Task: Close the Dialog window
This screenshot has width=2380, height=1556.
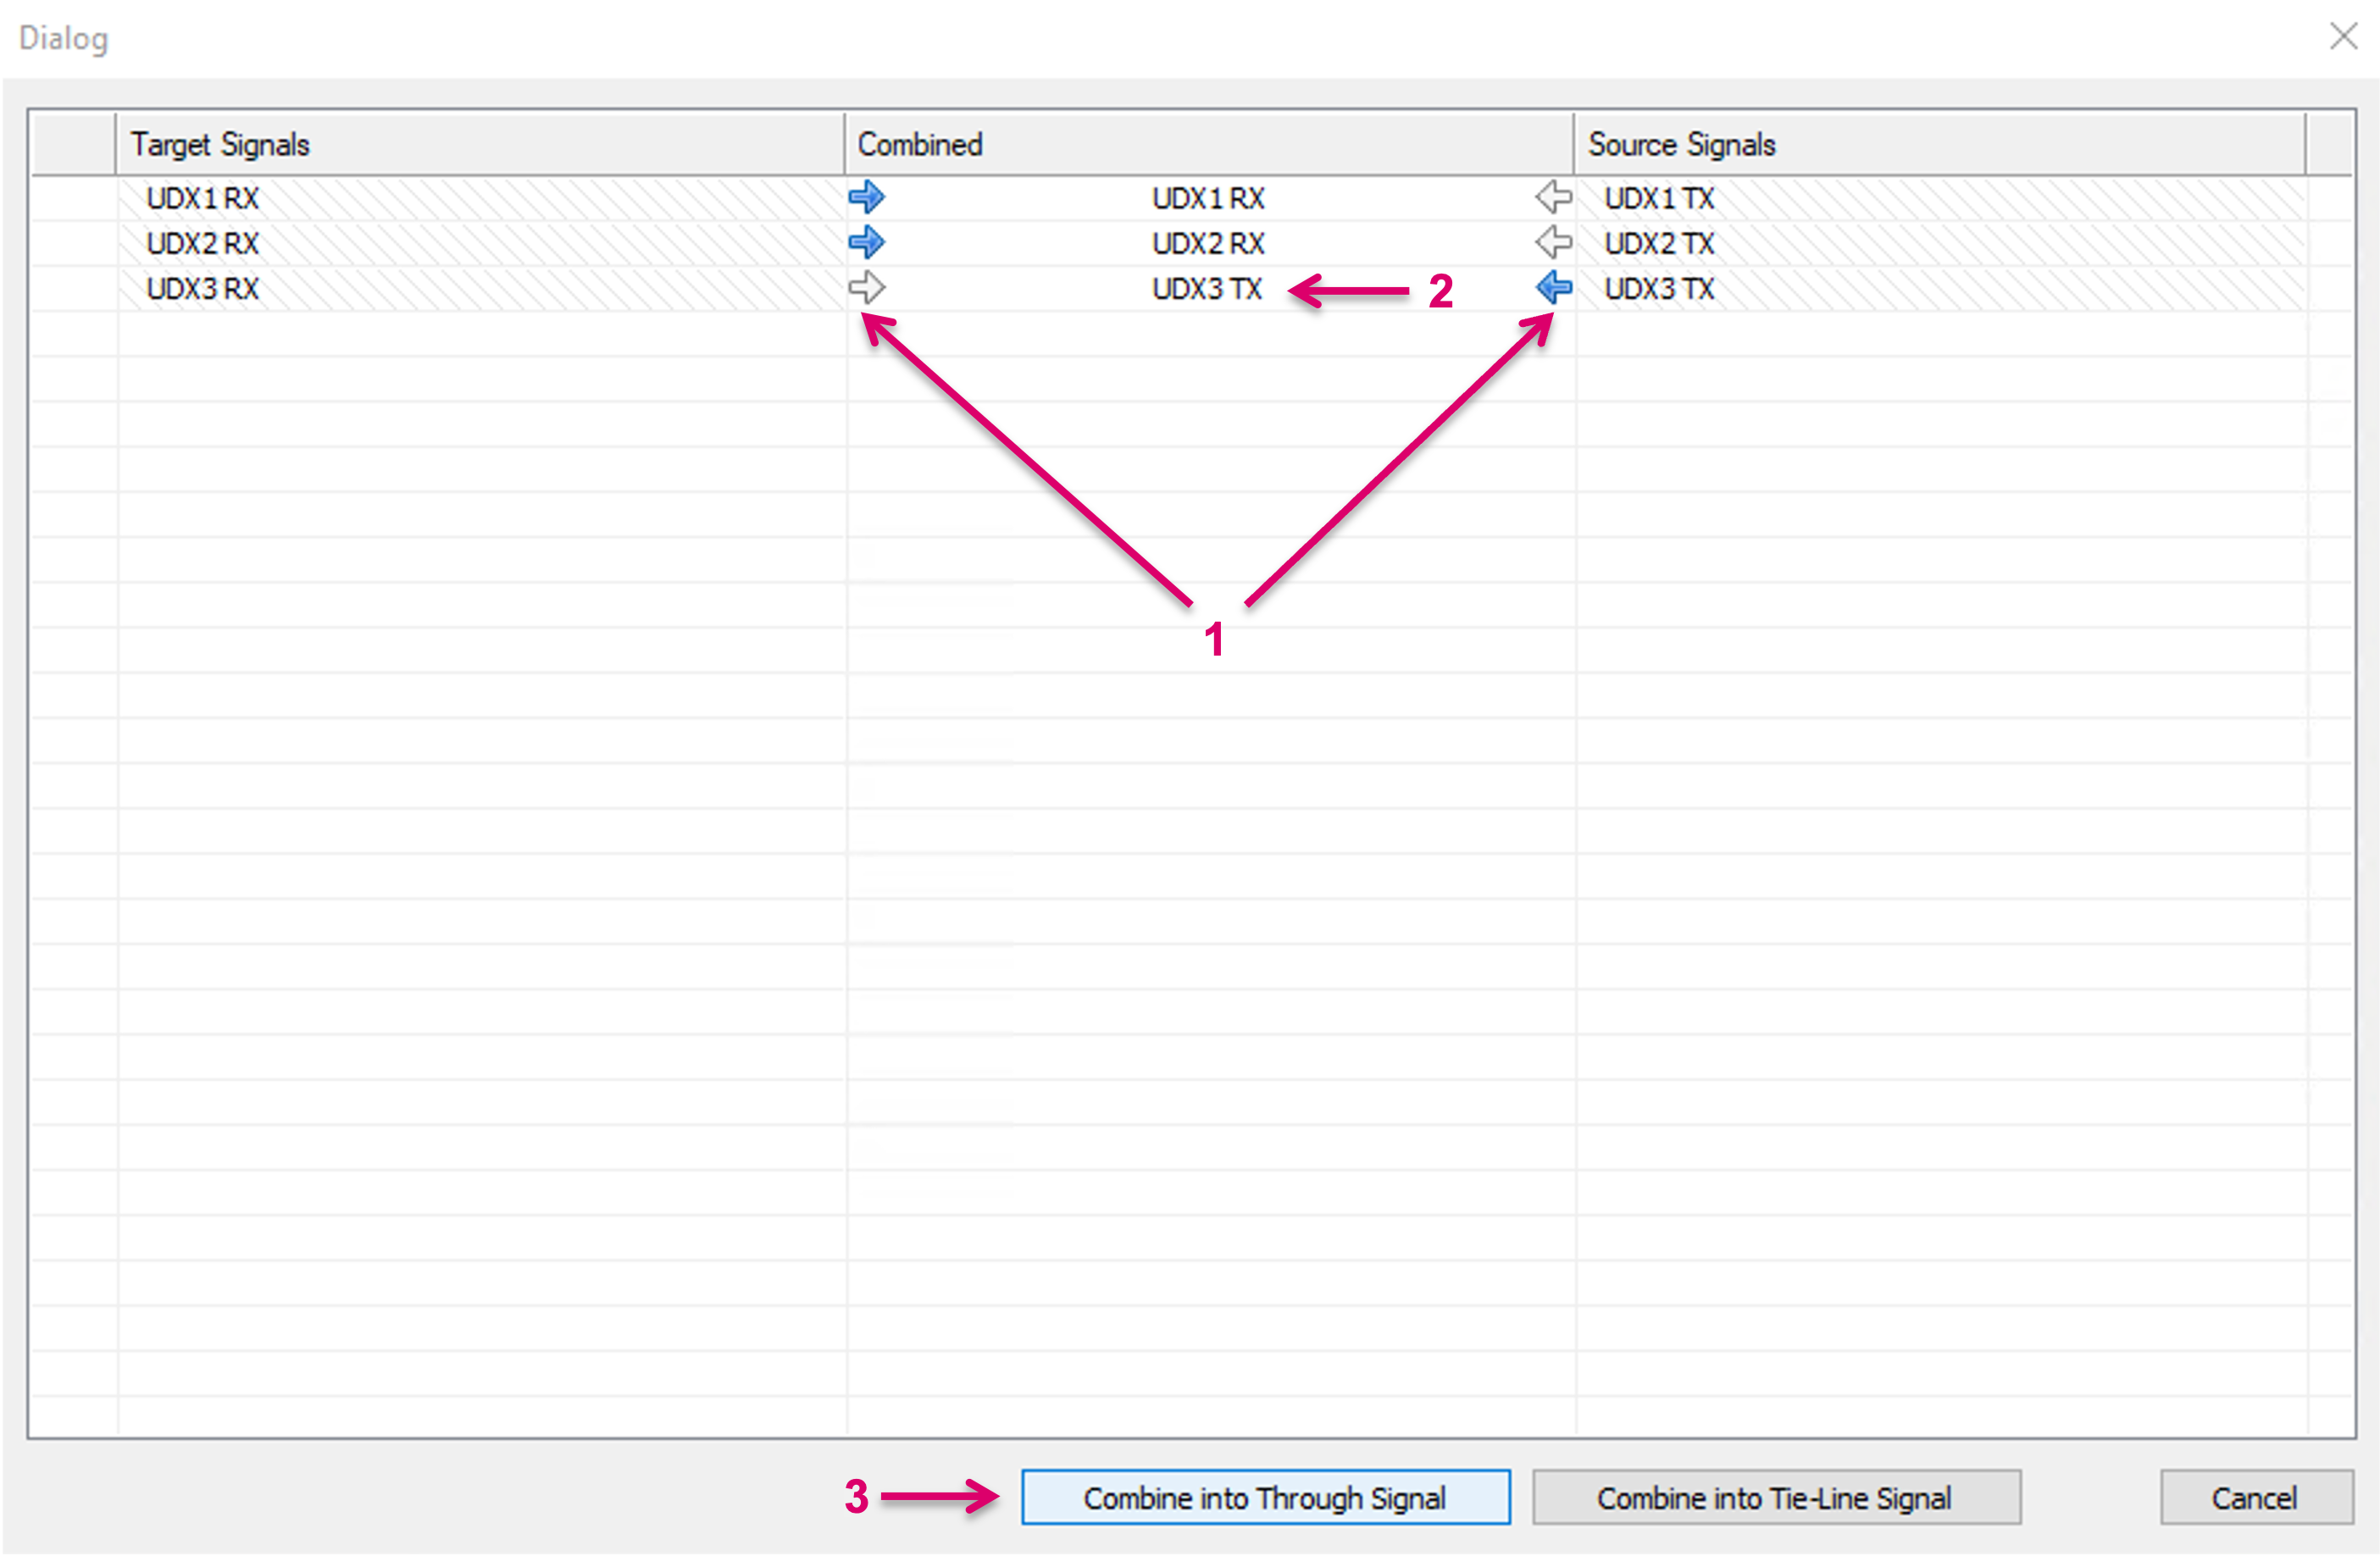Action: click(x=2343, y=37)
